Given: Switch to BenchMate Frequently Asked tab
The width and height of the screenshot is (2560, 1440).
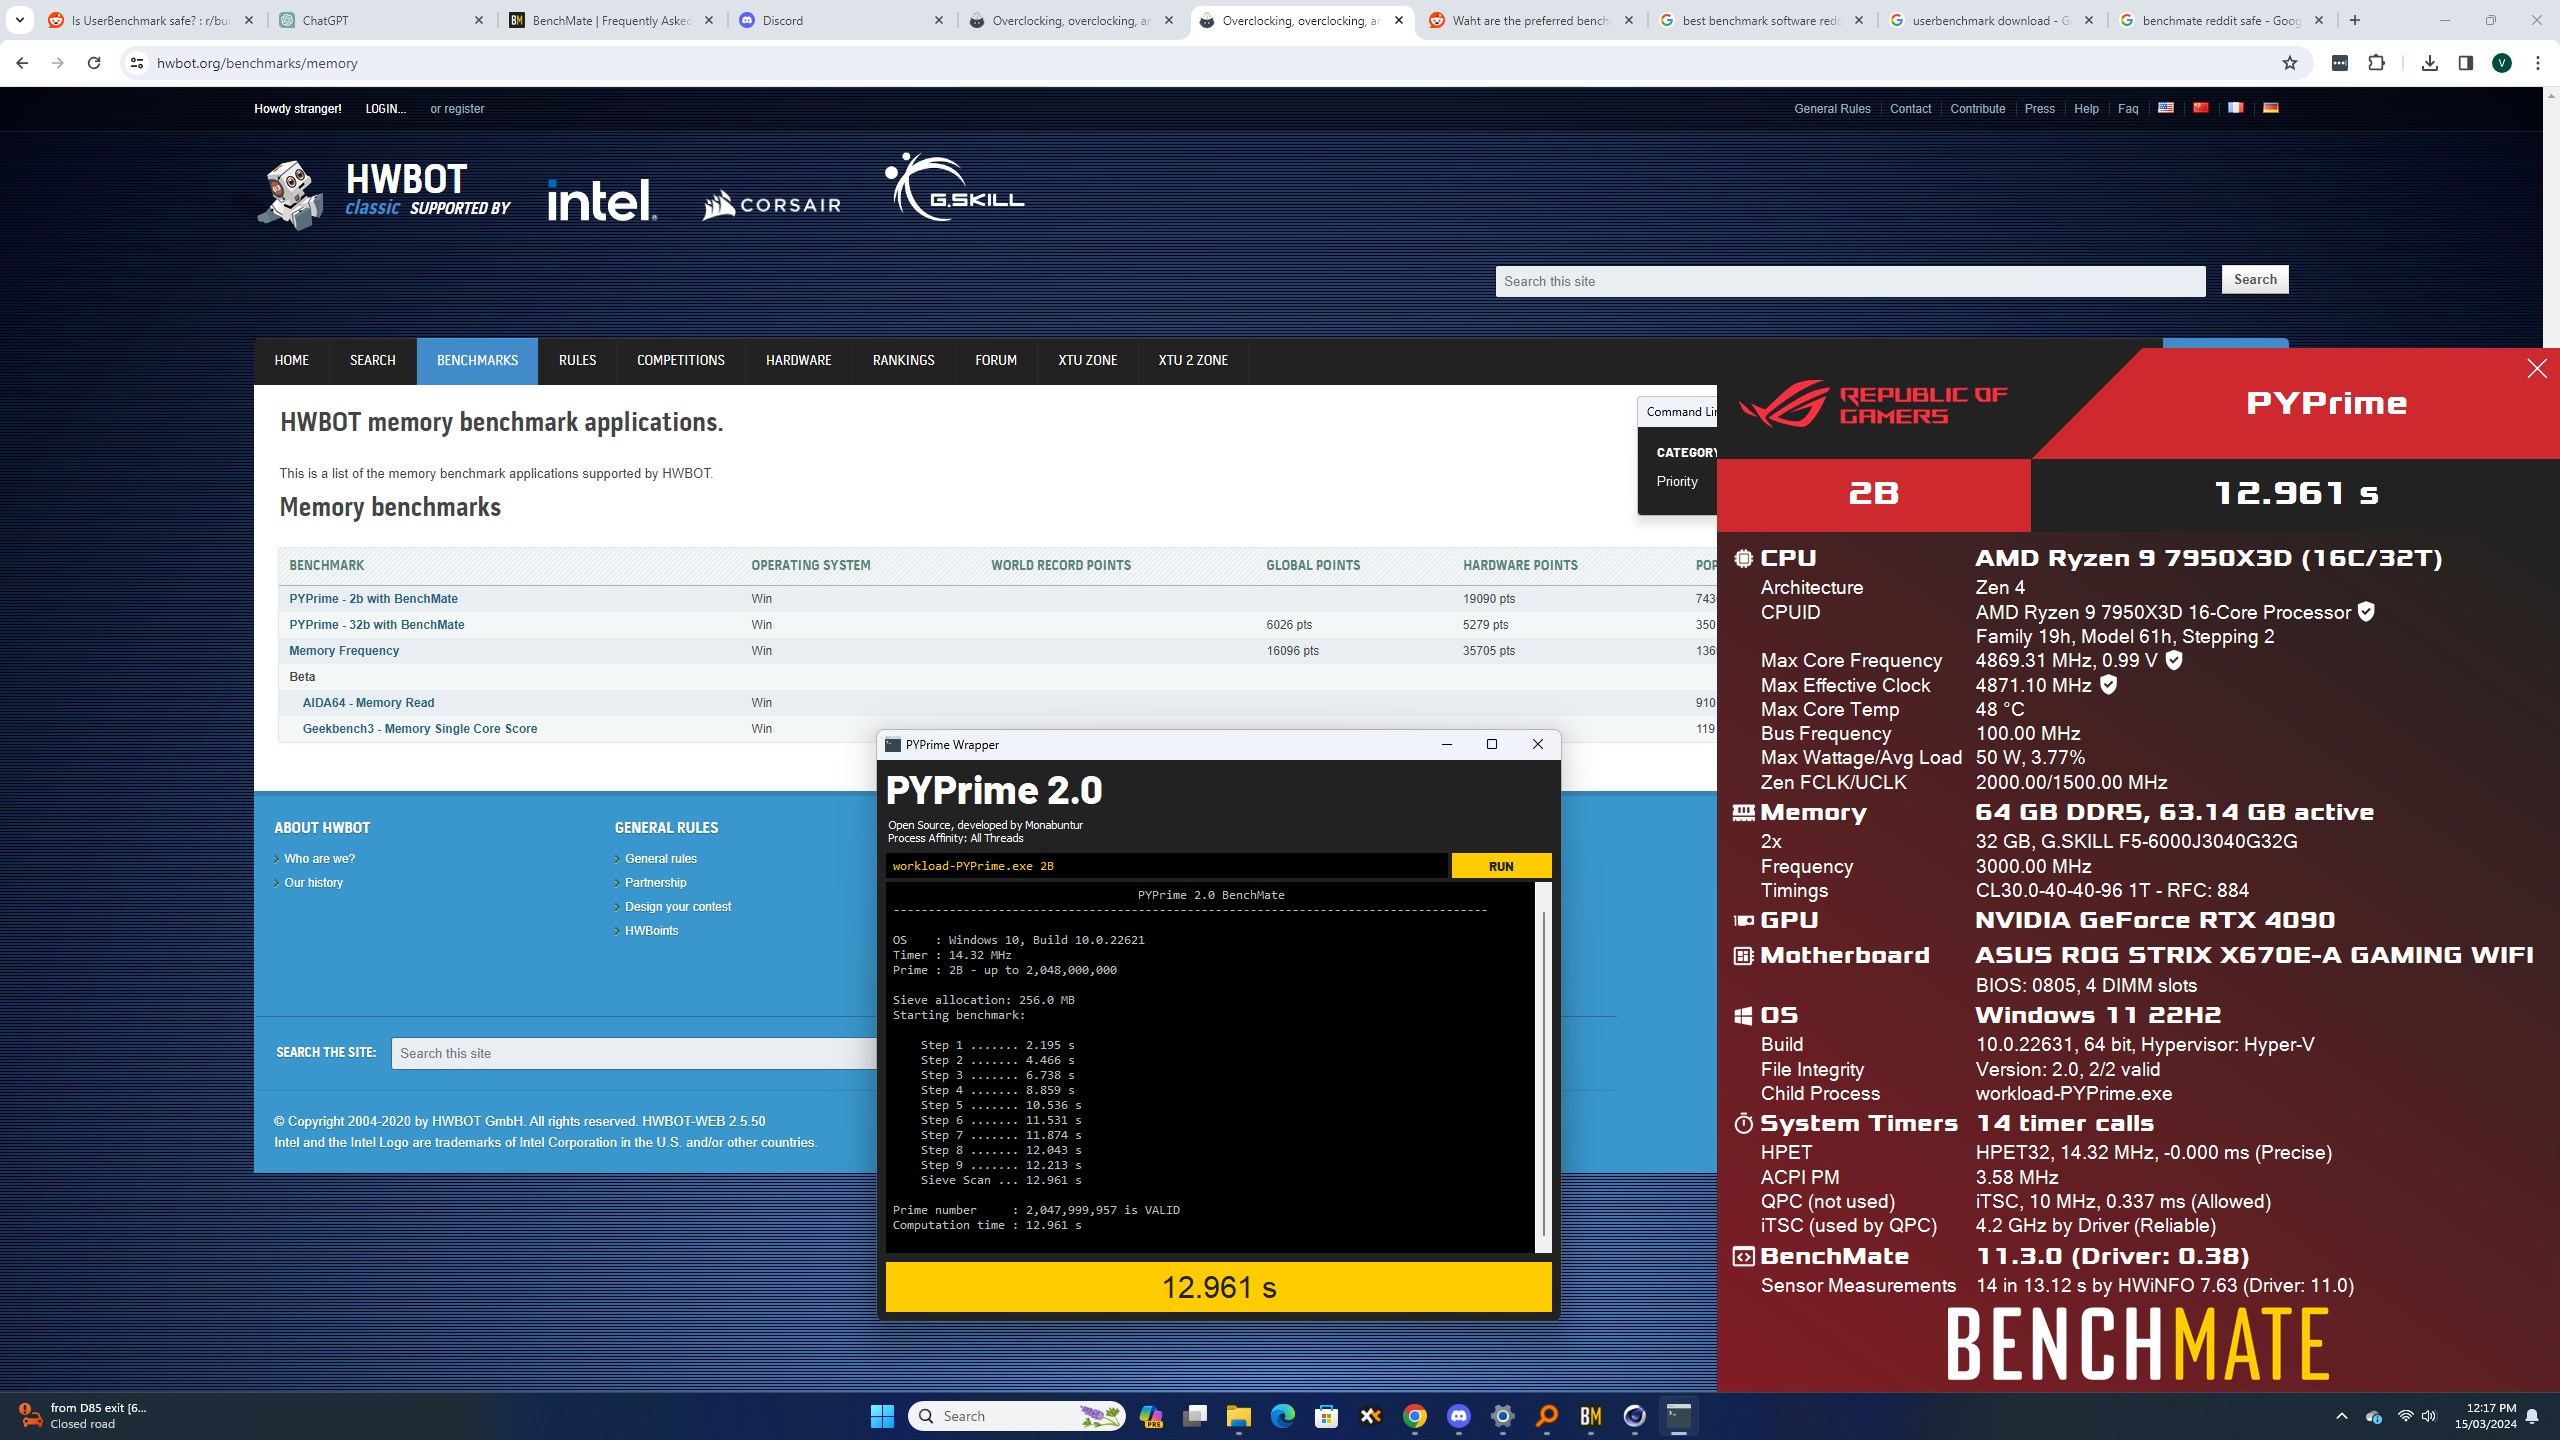Looking at the screenshot, I should 613,20.
